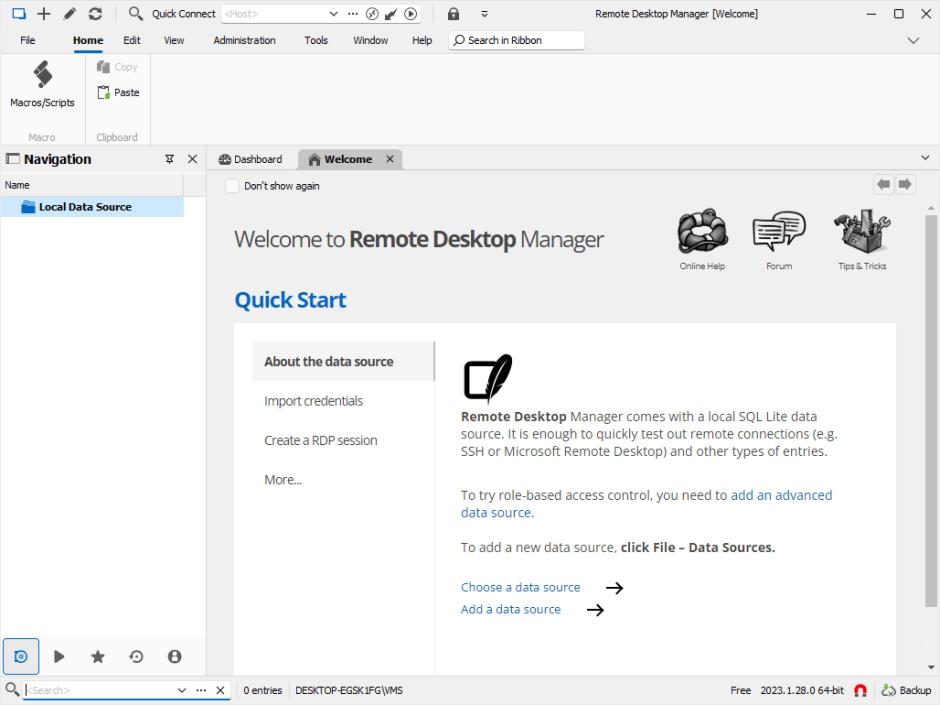Refresh using the circular arrows icon
Screen dimensions: 940x705
pyautogui.click(x=95, y=13)
